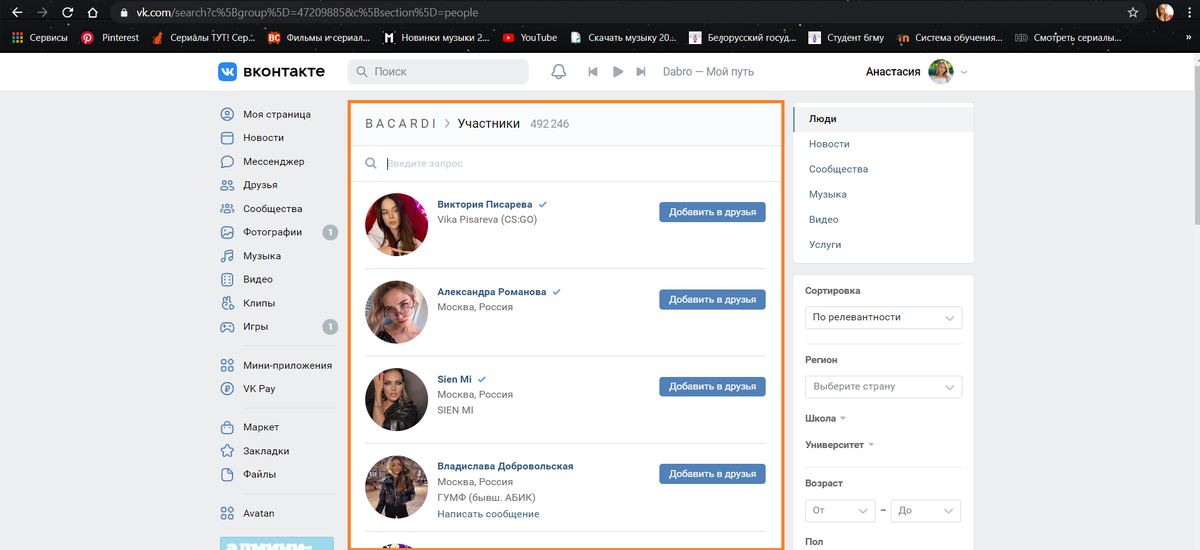The height and width of the screenshot is (550, 1200).
Task: Focus the Введите запрос member search
Action: 566,163
